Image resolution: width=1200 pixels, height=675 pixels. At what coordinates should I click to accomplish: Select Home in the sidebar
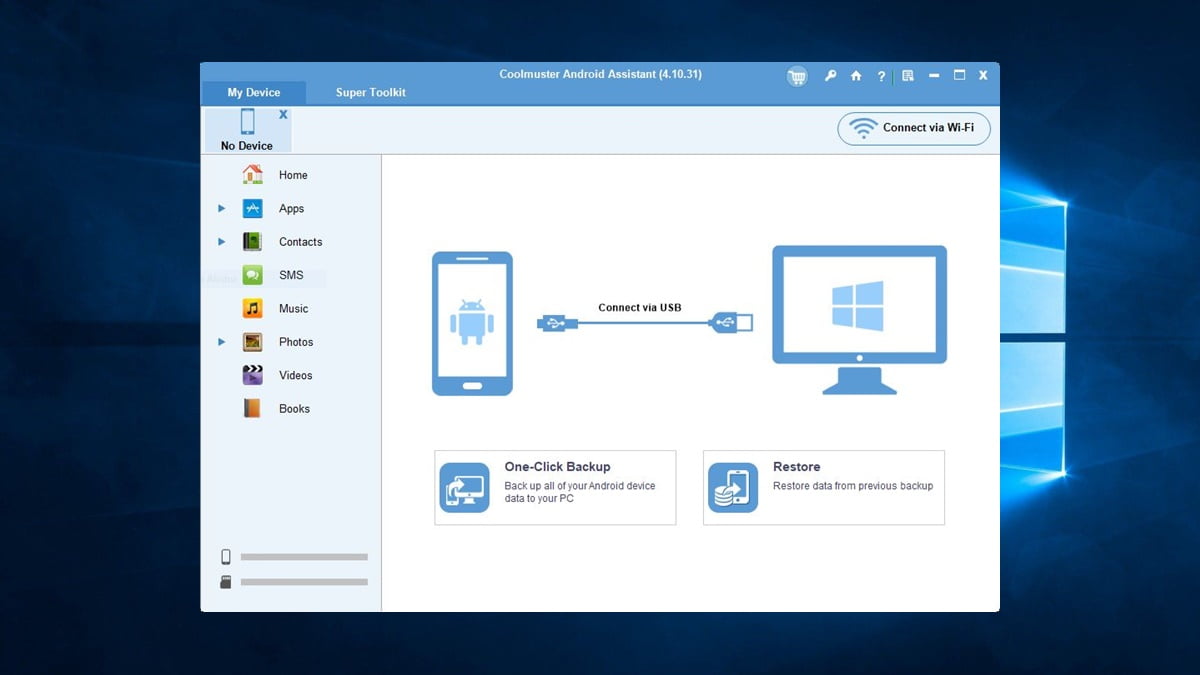292,175
